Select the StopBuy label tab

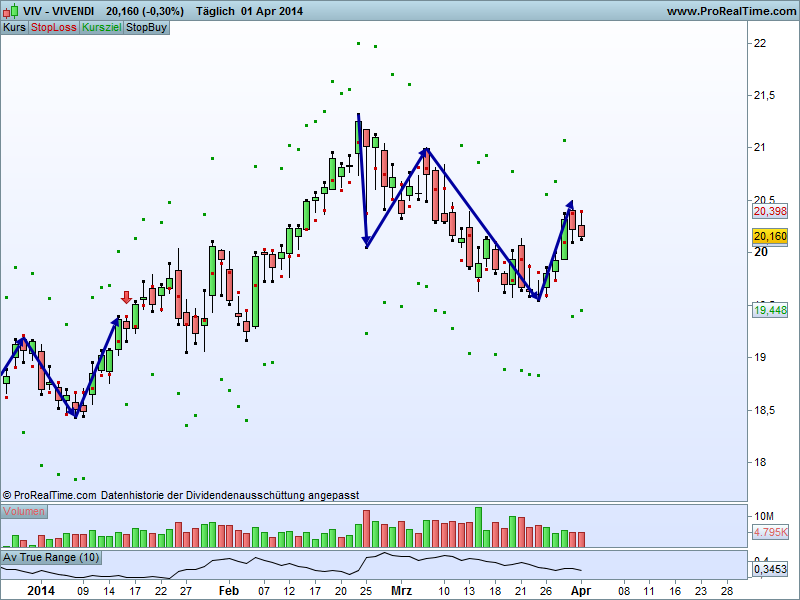click(146, 28)
